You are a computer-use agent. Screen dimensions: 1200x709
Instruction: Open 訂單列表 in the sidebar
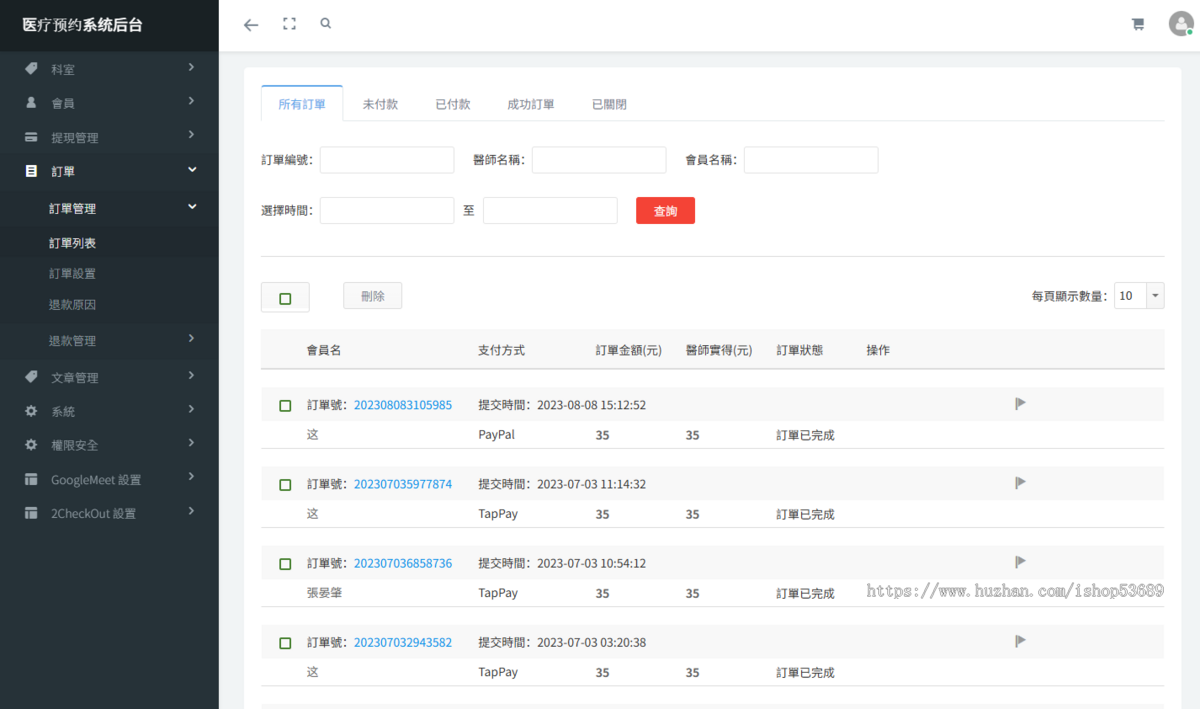point(73,243)
